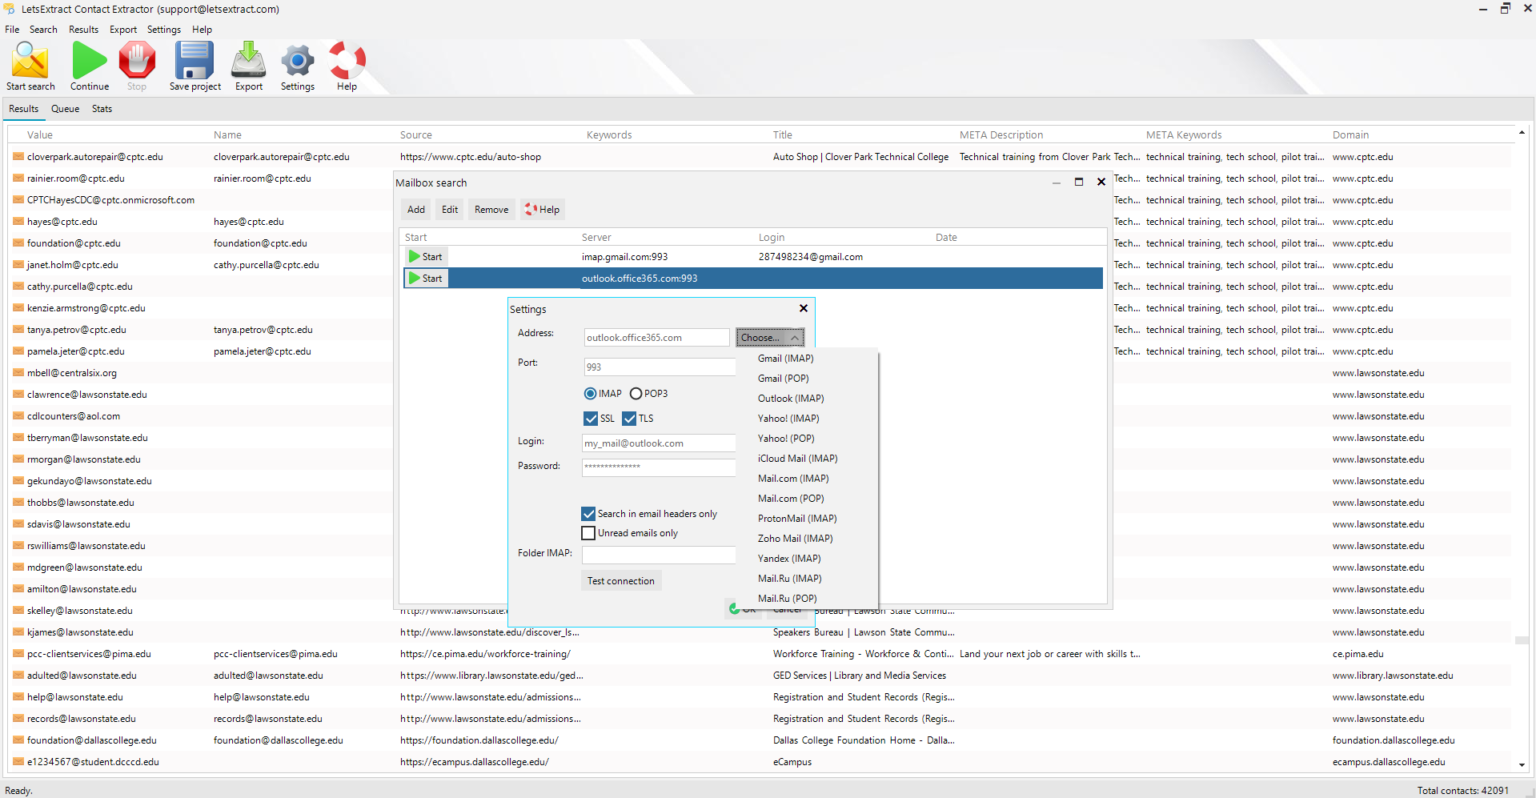Open the Settings gear icon

297,60
